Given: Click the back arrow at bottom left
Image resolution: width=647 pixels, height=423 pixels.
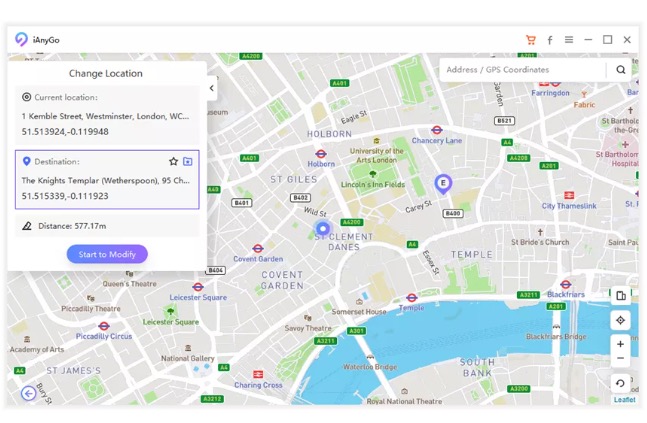Looking at the screenshot, I should tap(28, 393).
